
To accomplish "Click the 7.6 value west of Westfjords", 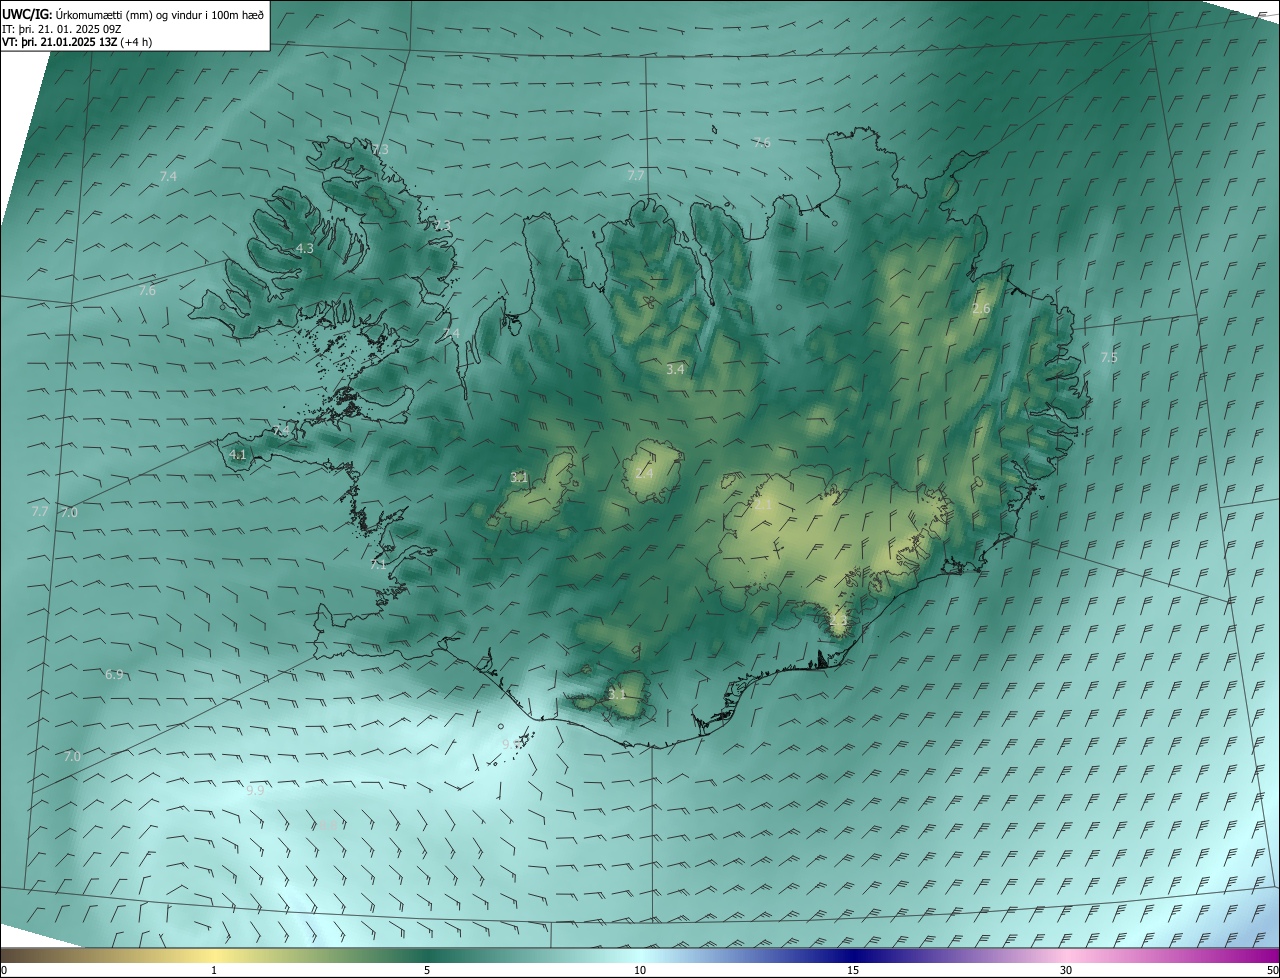I will [x=147, y=291].
